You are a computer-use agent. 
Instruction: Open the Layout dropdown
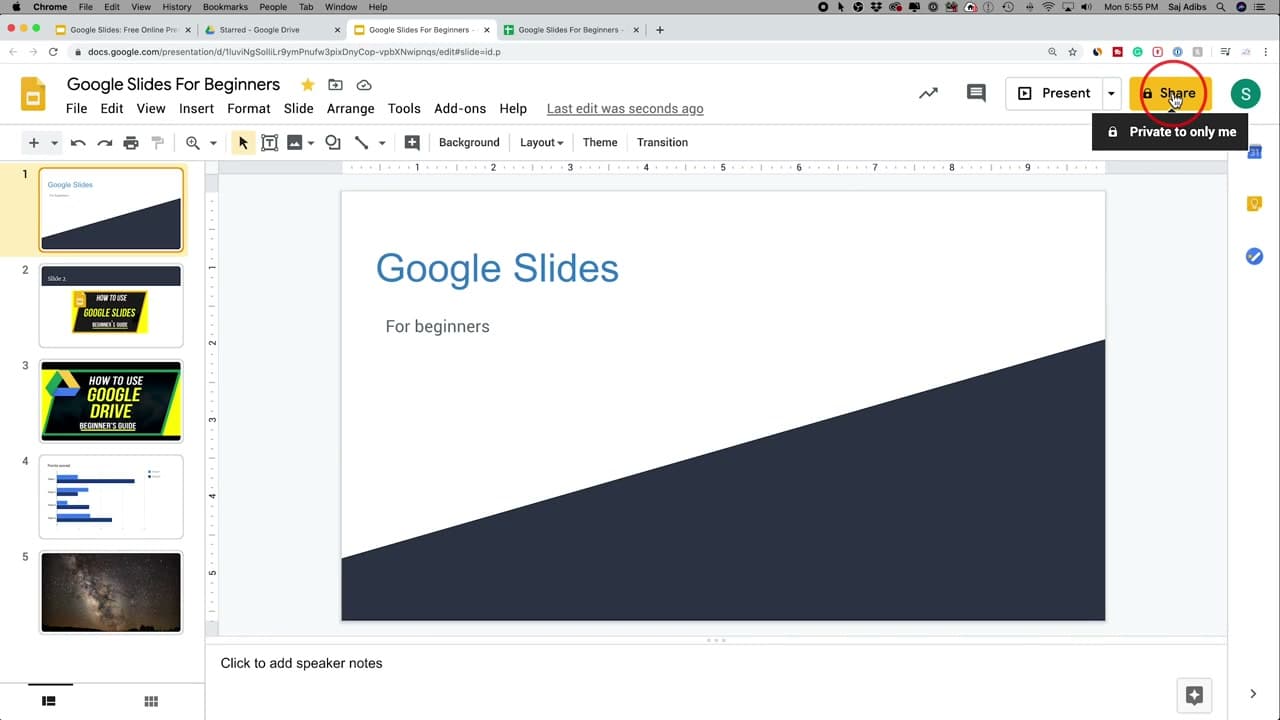coord(541,143)
